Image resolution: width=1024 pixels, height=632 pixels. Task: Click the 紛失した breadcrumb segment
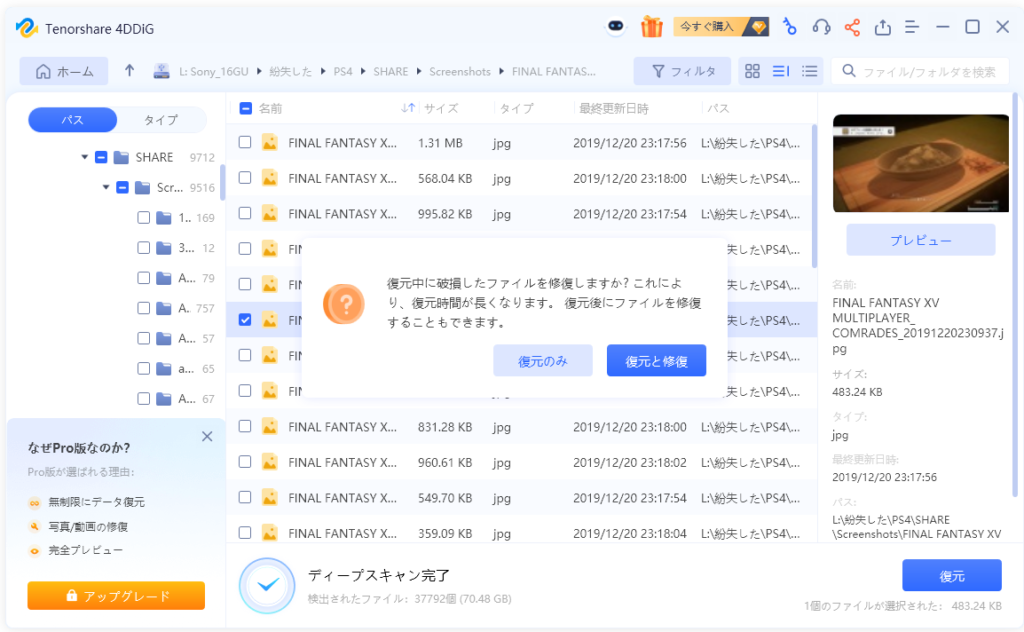(x=291, y=71)
